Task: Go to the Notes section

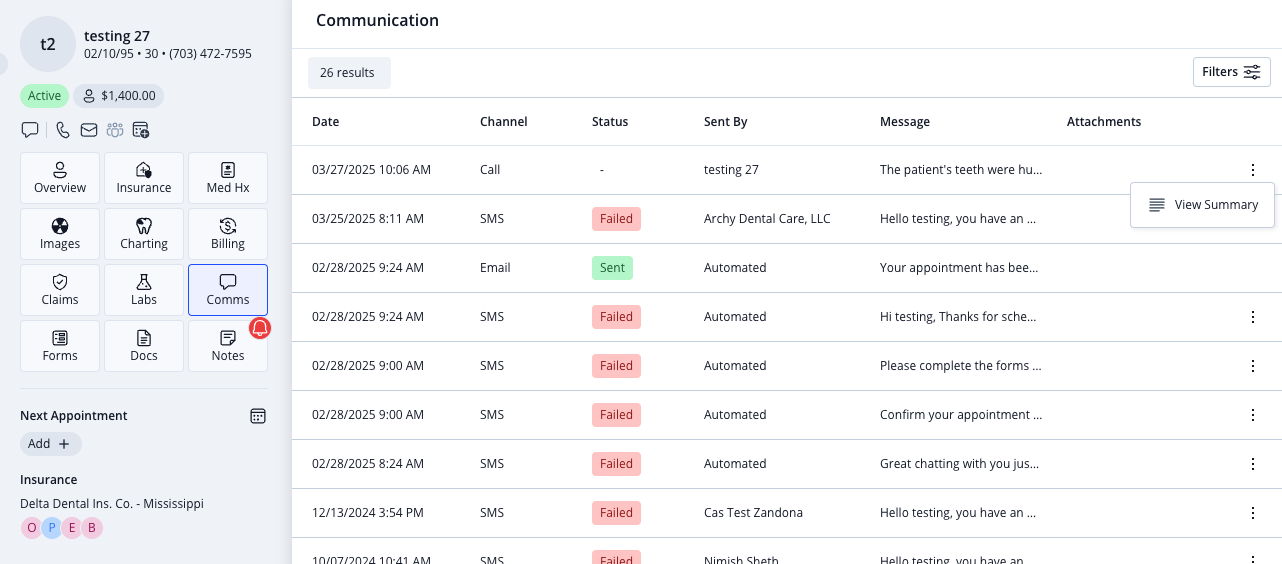Action: 228,346
